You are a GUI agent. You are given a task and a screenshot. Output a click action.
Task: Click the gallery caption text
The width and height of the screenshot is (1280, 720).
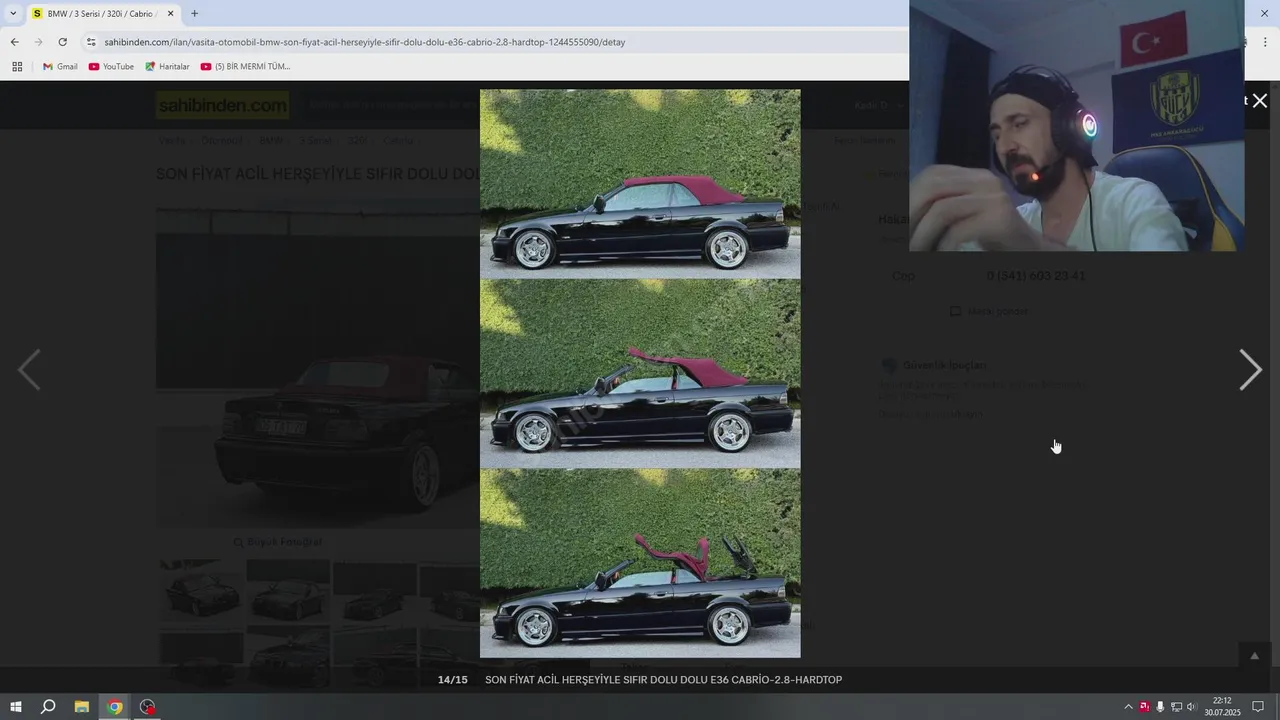[663, 680]
